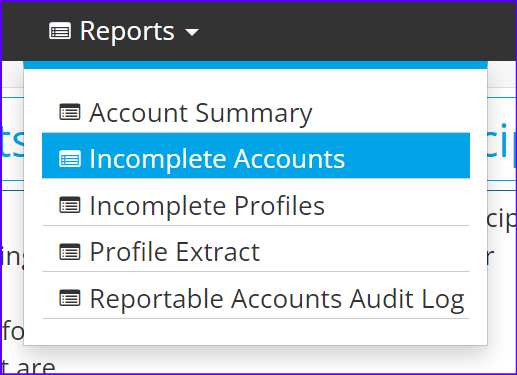Click blank highlighted area right of Incomplete Accounts
517x375 pixels.
click(407, 155)
